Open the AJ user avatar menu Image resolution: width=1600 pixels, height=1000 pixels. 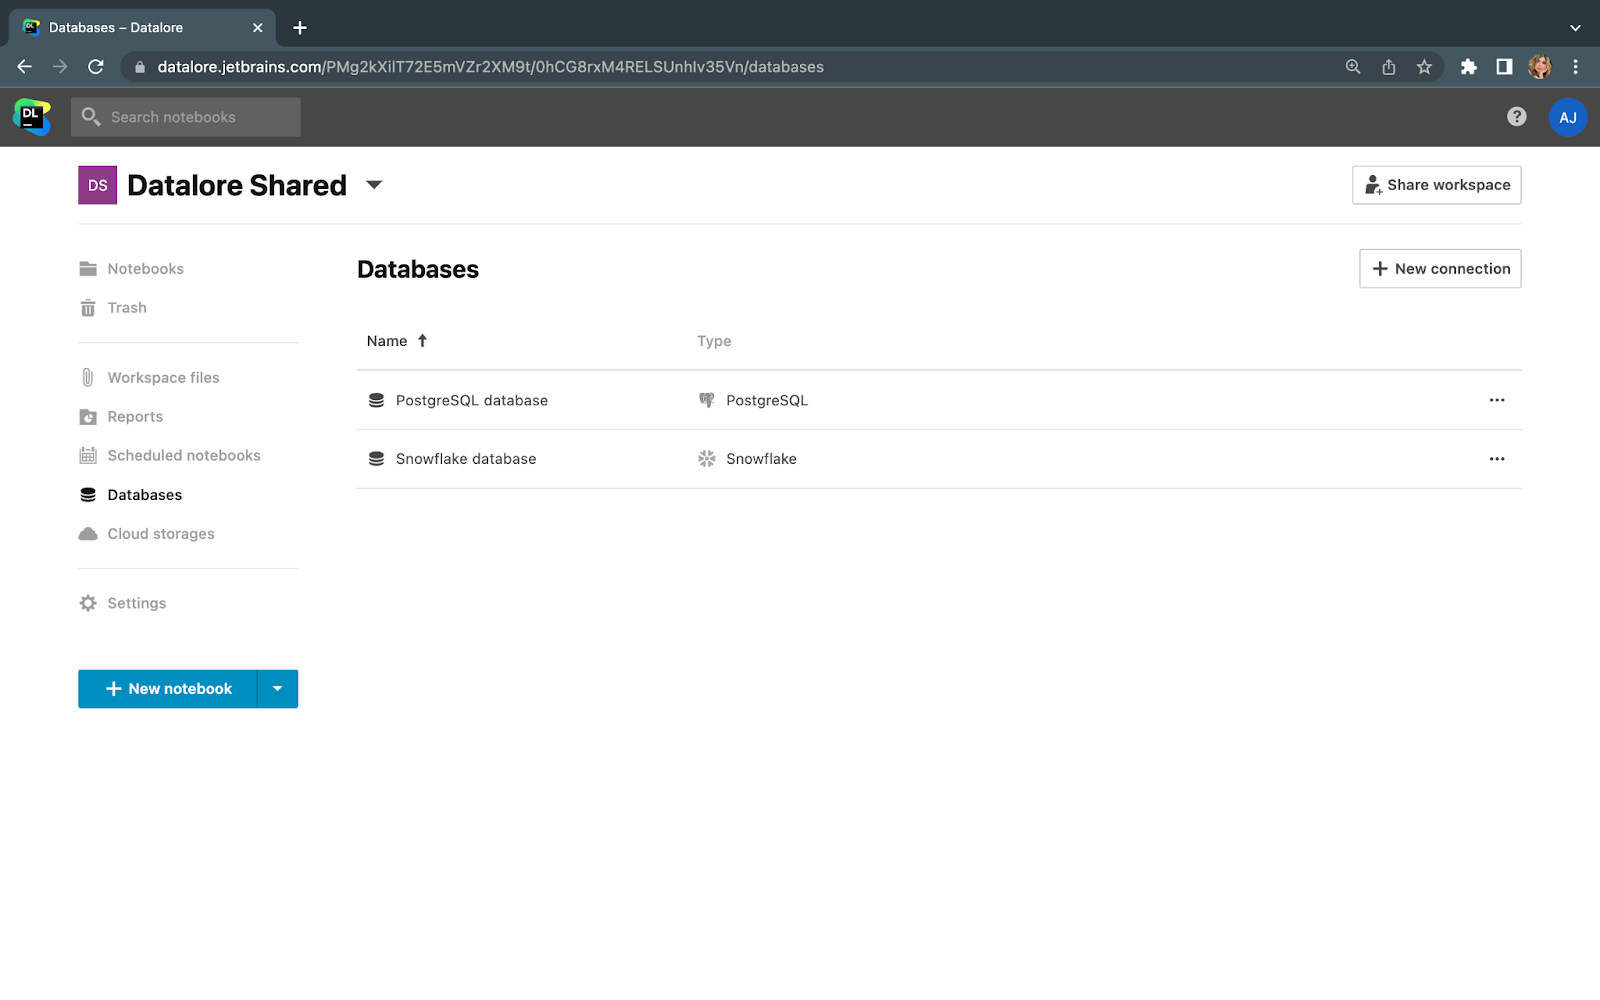(1567, 117)
